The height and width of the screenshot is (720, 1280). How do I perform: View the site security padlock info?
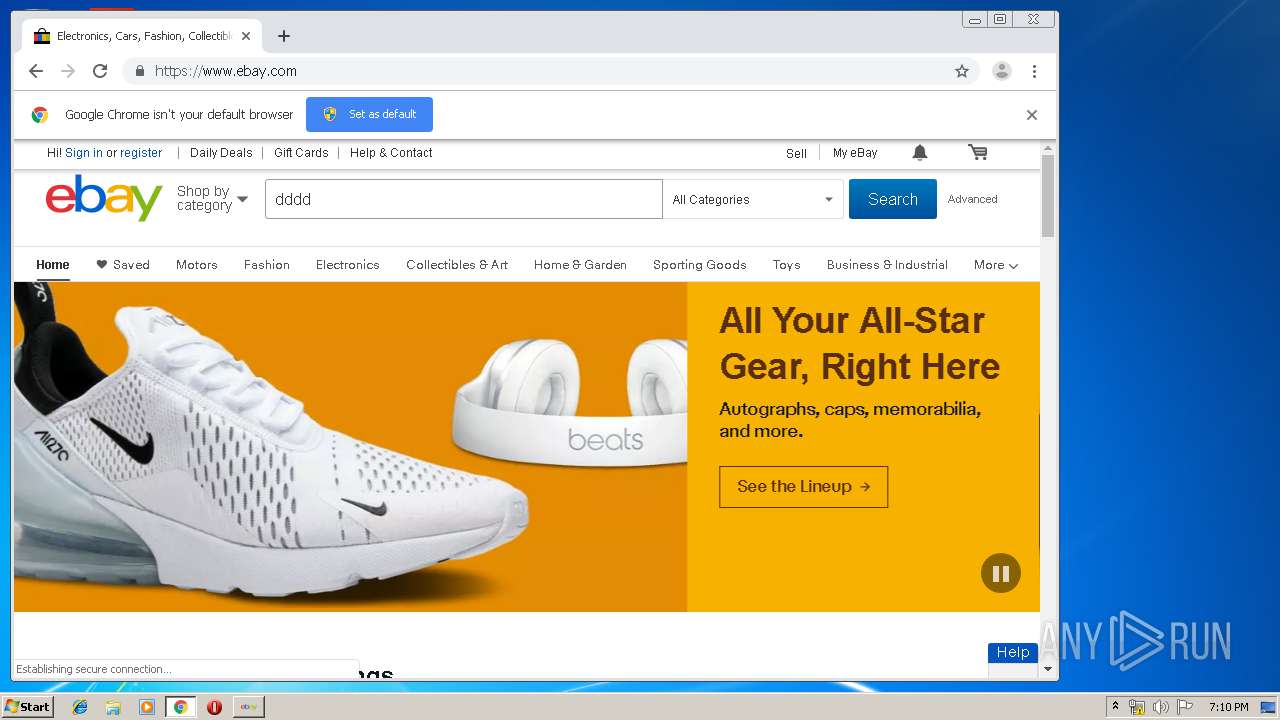139,71
